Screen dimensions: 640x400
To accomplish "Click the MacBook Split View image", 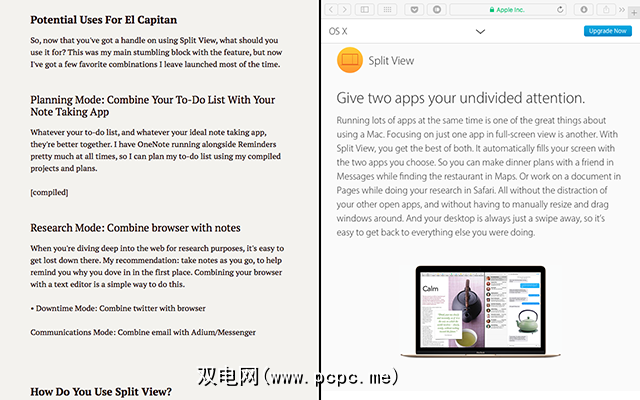I will (480, 312).
